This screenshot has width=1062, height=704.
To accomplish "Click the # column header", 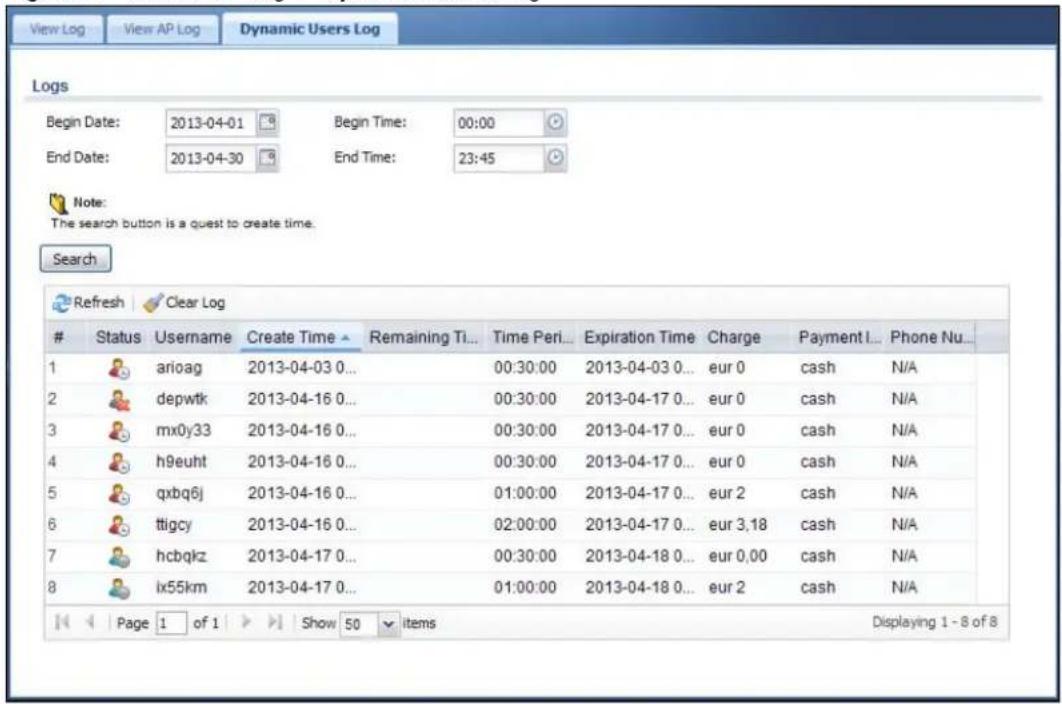I will point(66,337).
